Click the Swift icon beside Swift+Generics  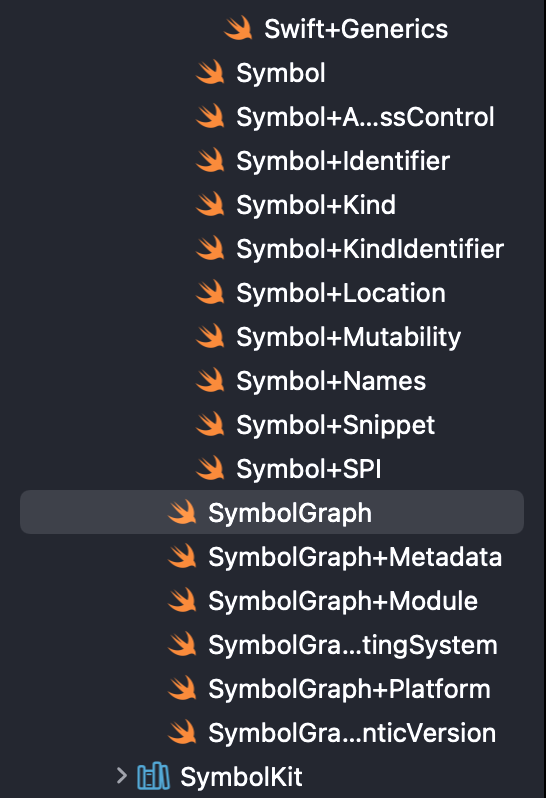(x=238, y=28)
